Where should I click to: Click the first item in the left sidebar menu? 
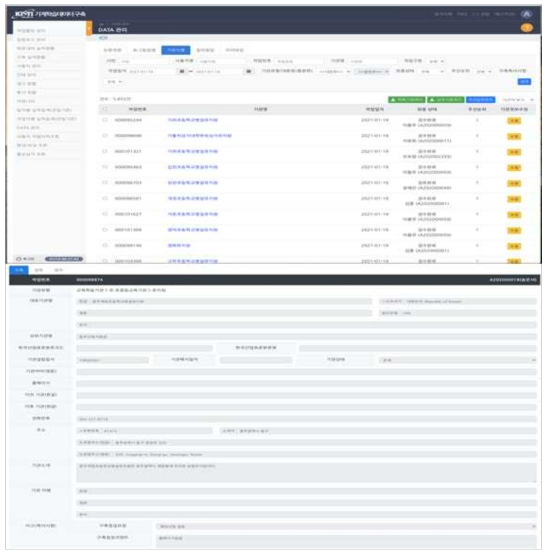pyautogui.click(x=31, y=31)
